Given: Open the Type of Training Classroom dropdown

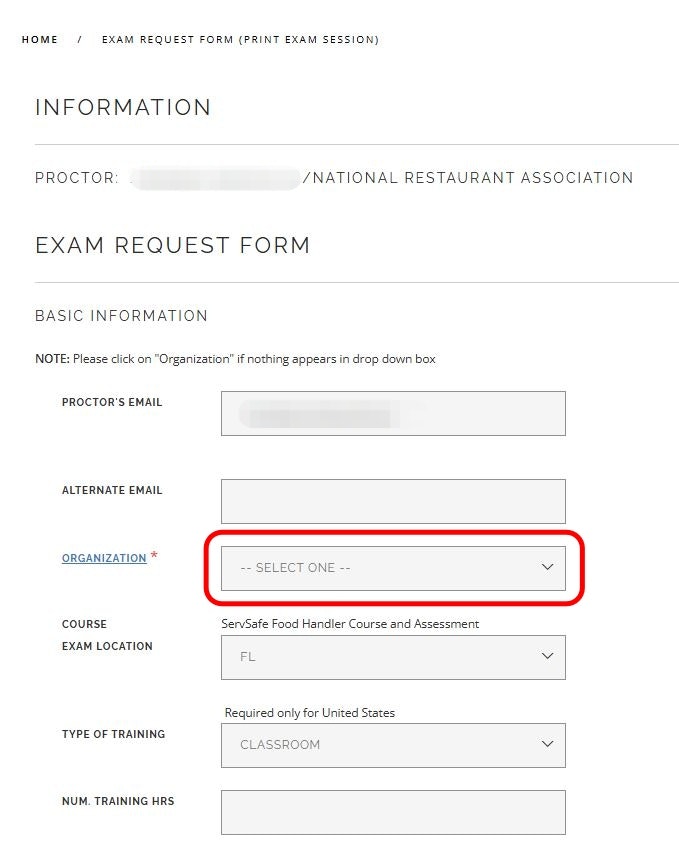Looking at the screenshot, I should [393, 745].
